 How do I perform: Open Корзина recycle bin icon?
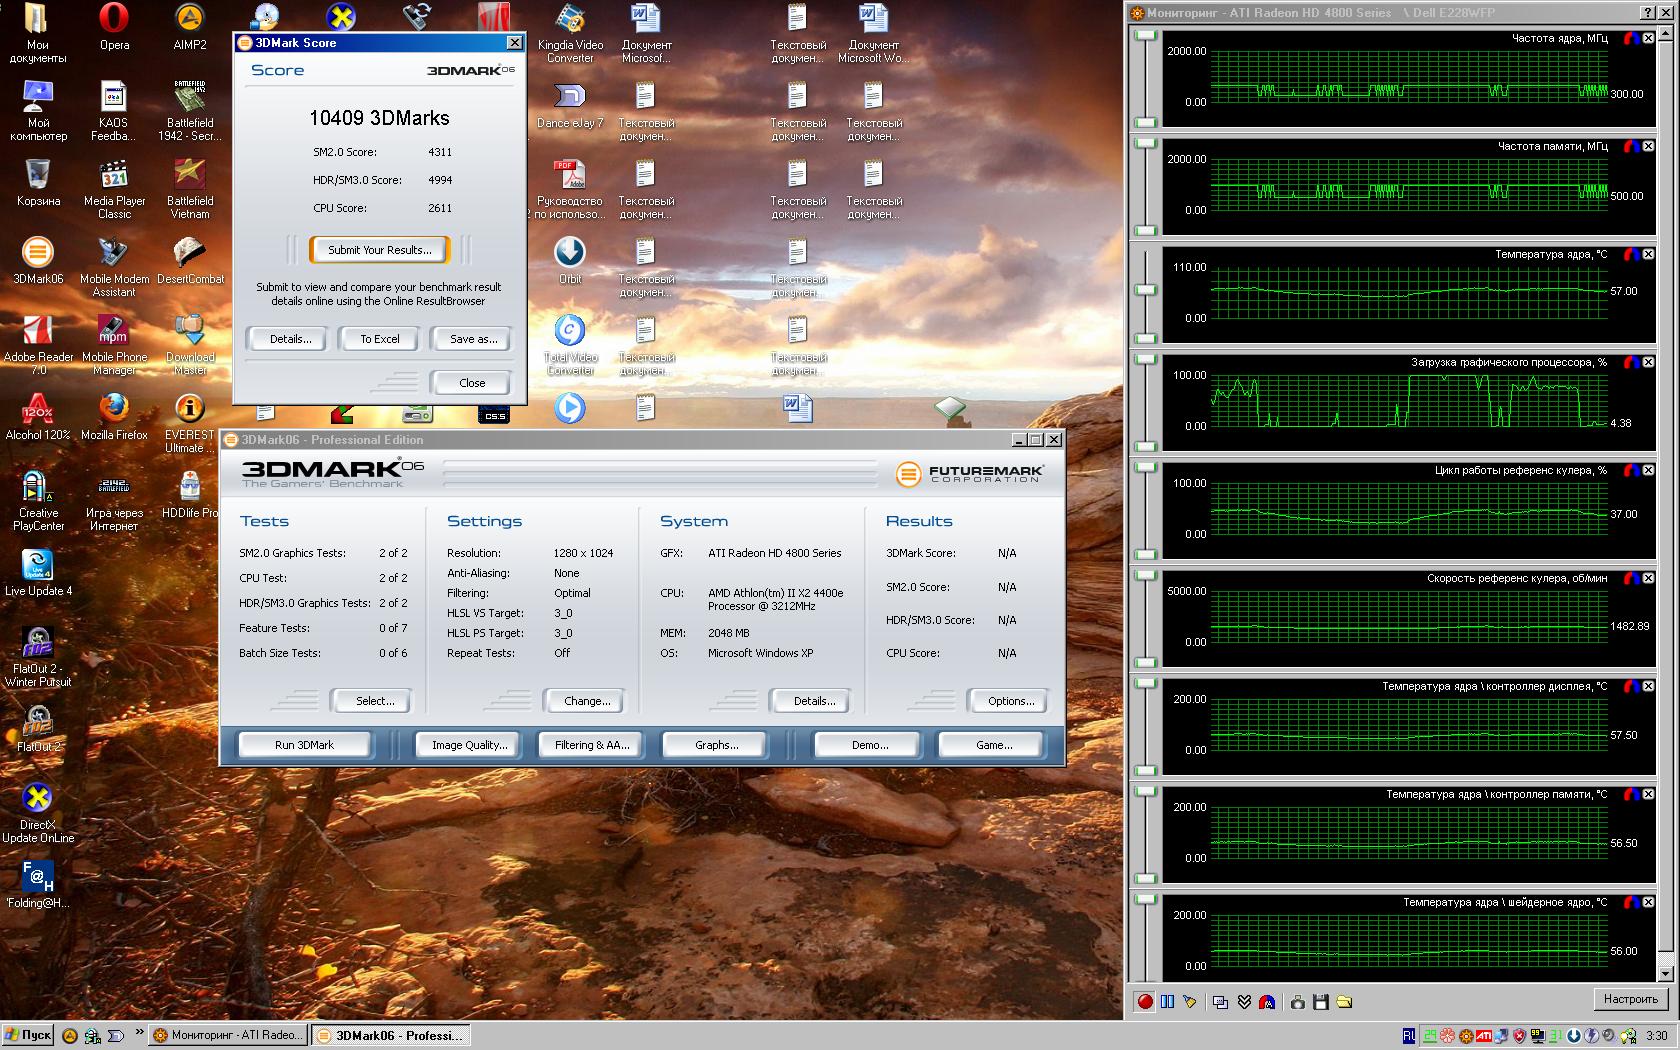38,183
